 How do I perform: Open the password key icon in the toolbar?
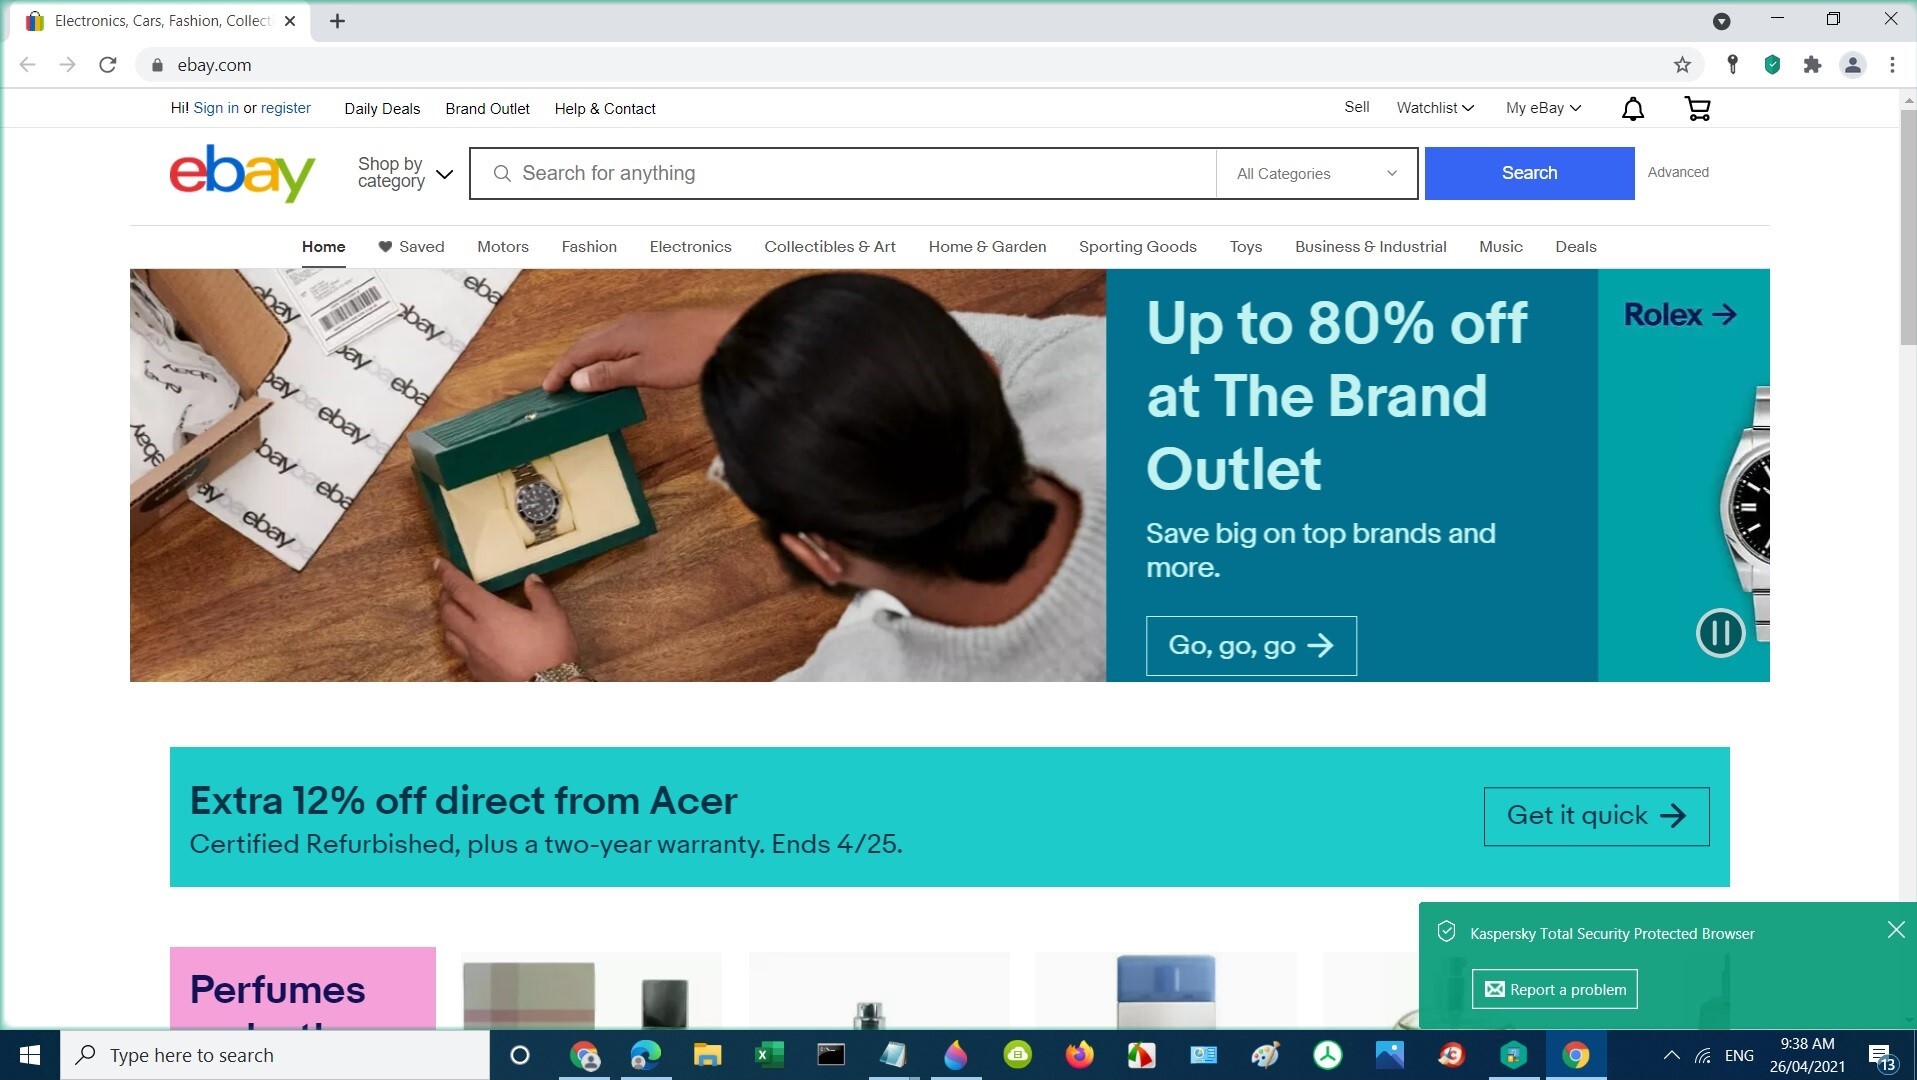[1732, 65]
